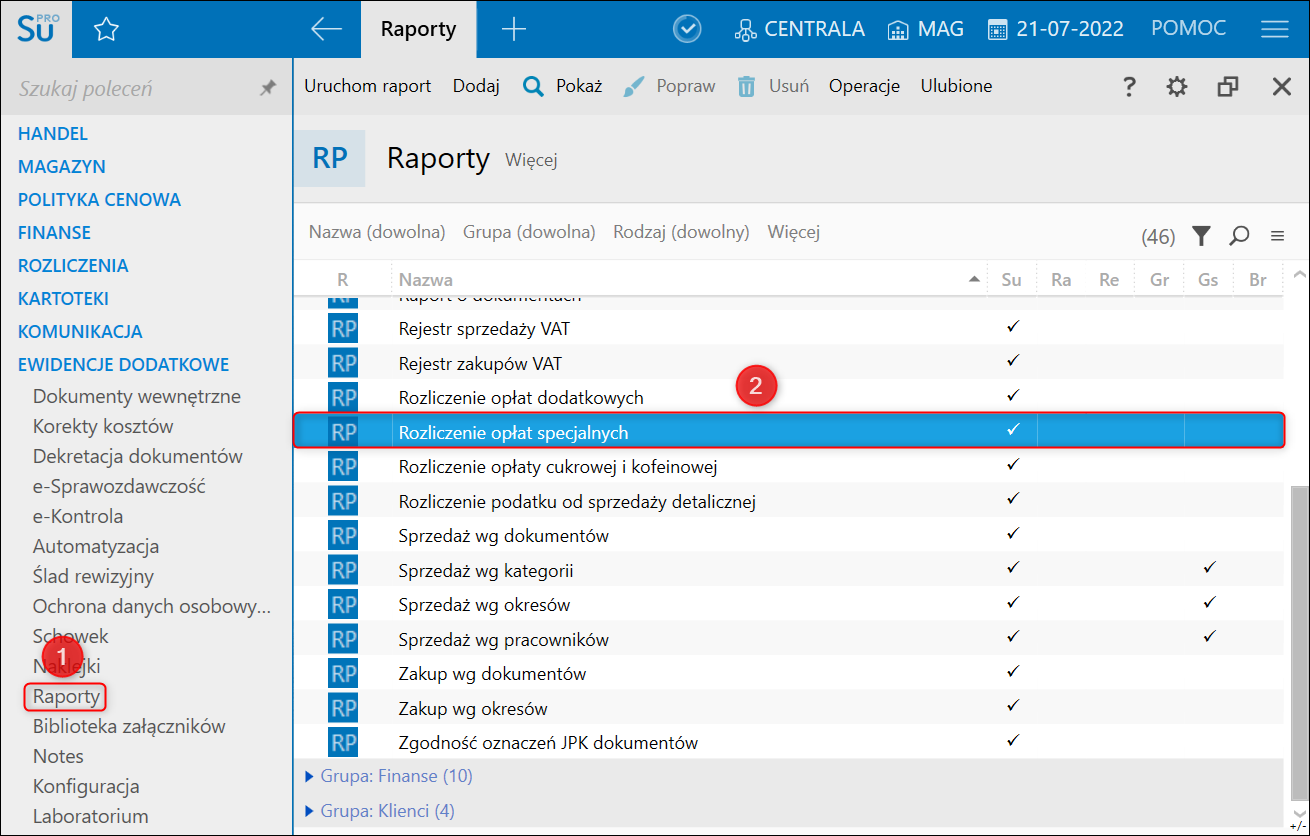
Task: Pin the command search panel
Action: [267, 89]
